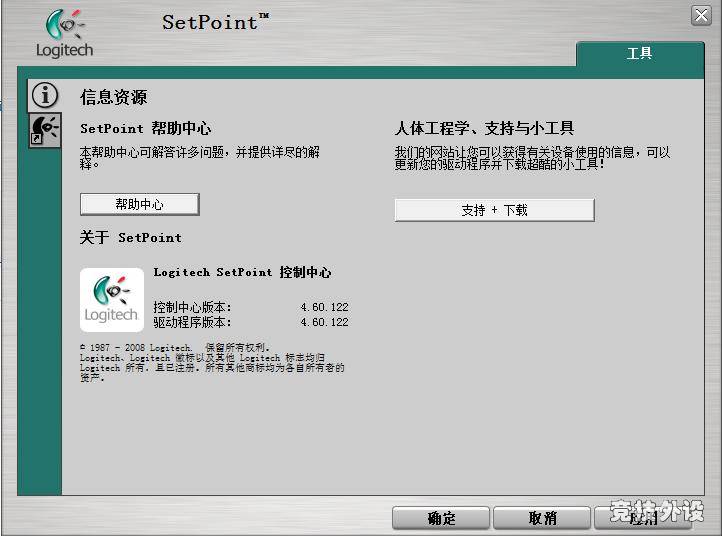Click the Logitech logo in the About section
Screen dimensions: 722x536
tap(111, 300)
